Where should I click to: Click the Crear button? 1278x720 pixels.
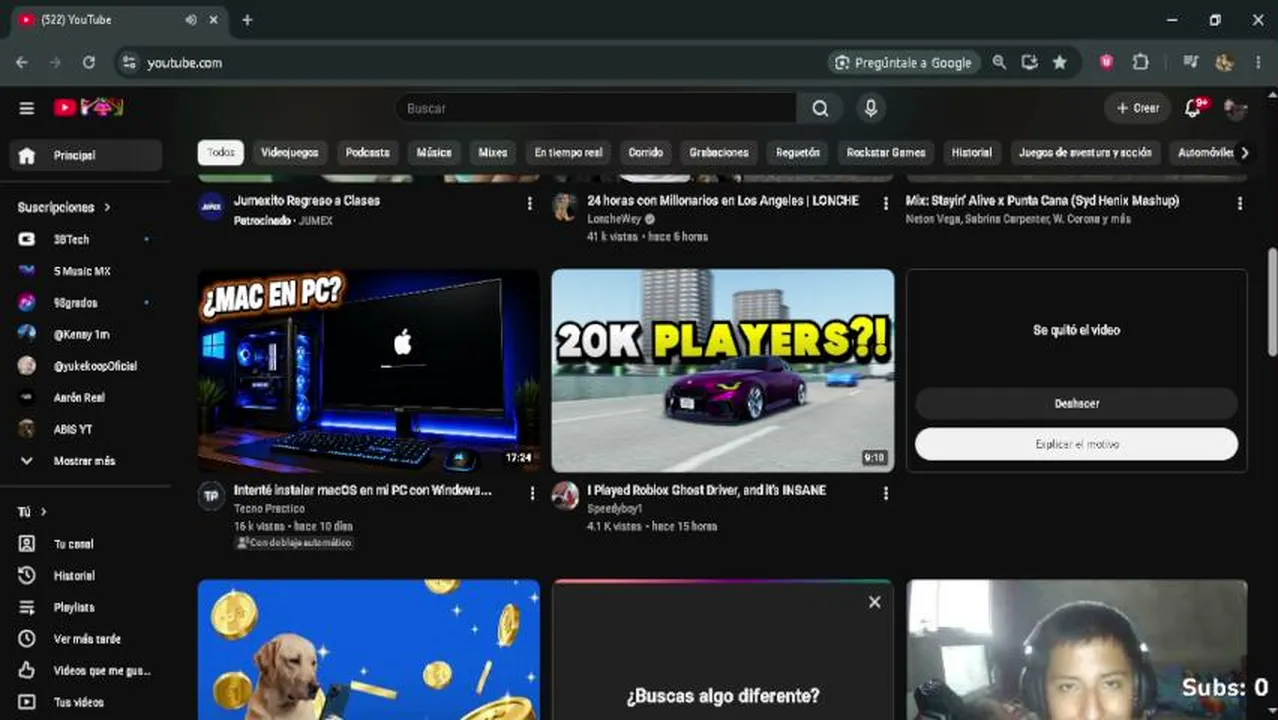(x=1137, y=108)
